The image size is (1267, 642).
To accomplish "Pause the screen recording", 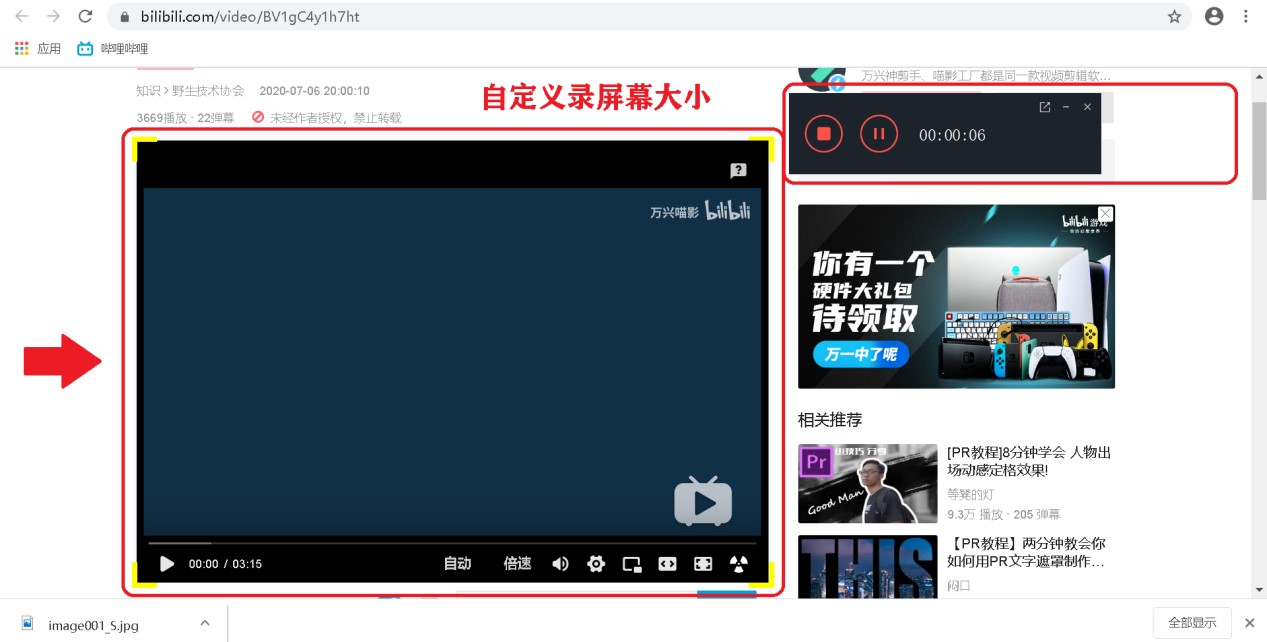I will [879, 133].
